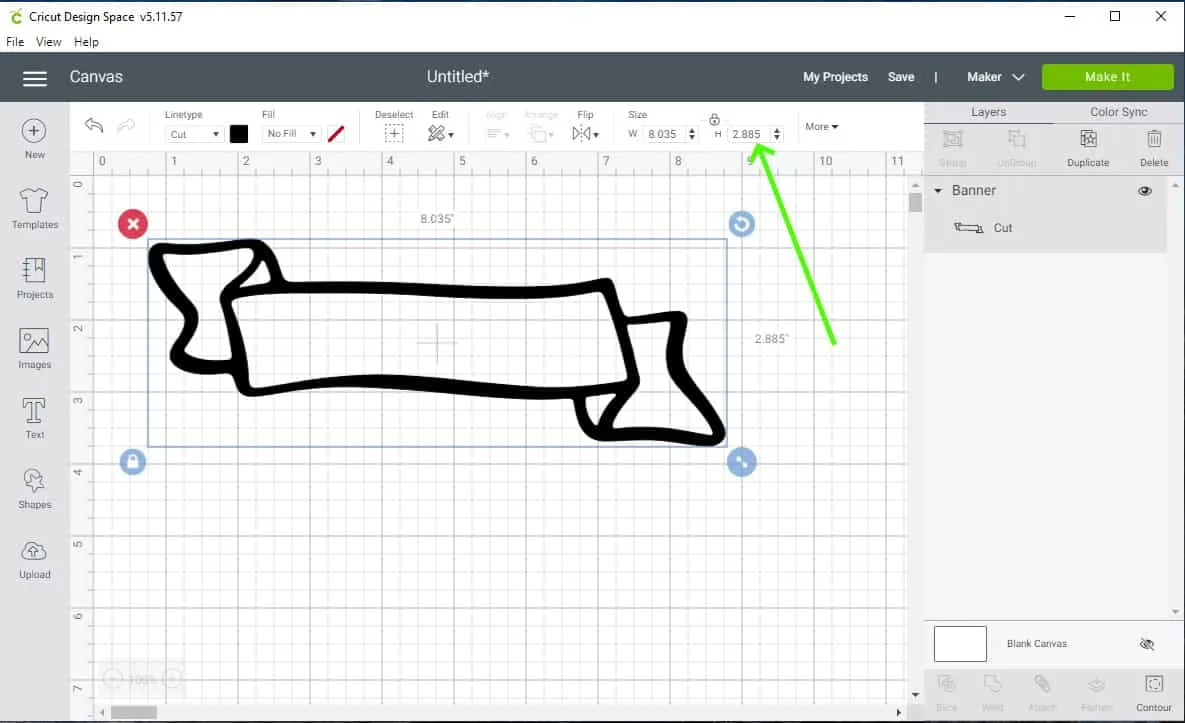Screen dimensions: 1185x723
Task: Open the Maker machine selector
Action: click(995, 77)
